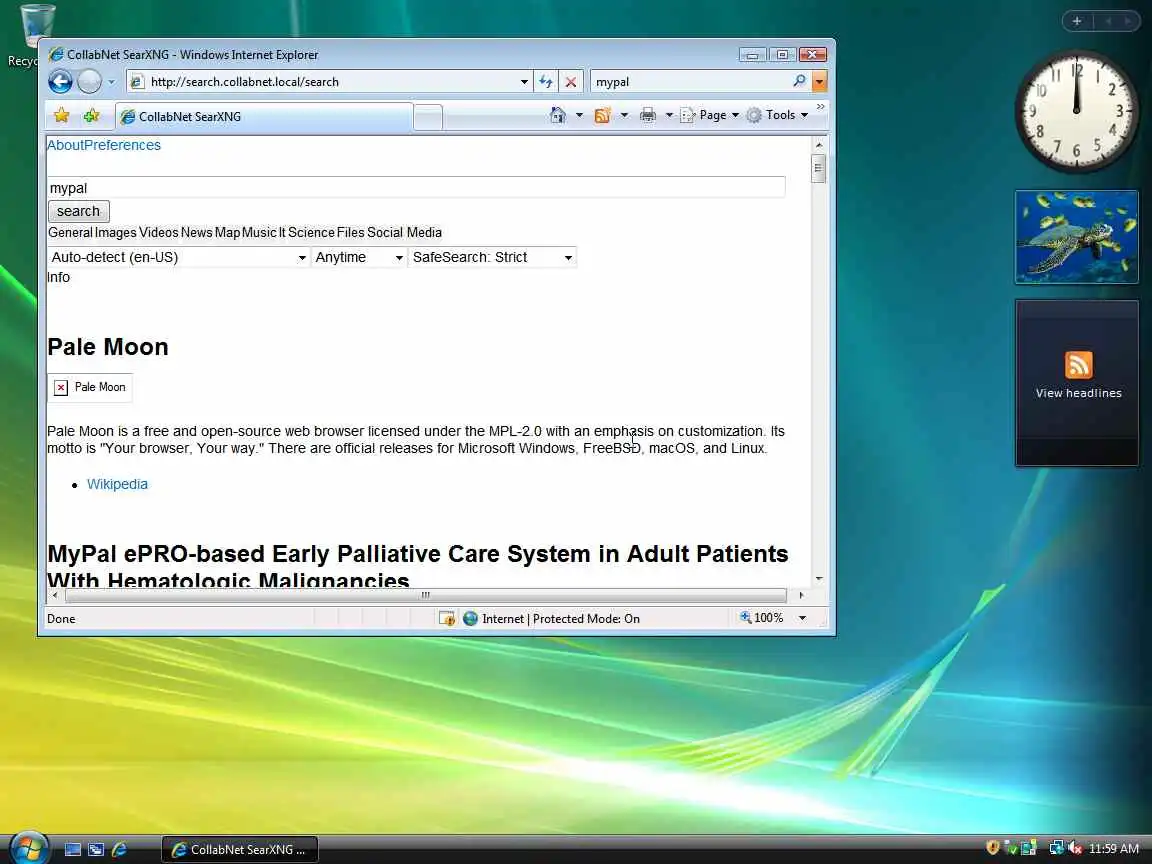Select the Images category
This screenshot has height=864, width=1152.
[115, 233]
